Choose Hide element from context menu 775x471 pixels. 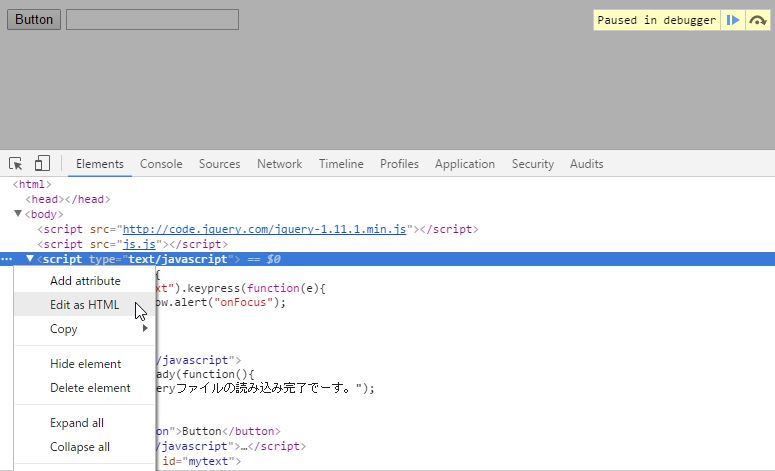click(85, 364)
